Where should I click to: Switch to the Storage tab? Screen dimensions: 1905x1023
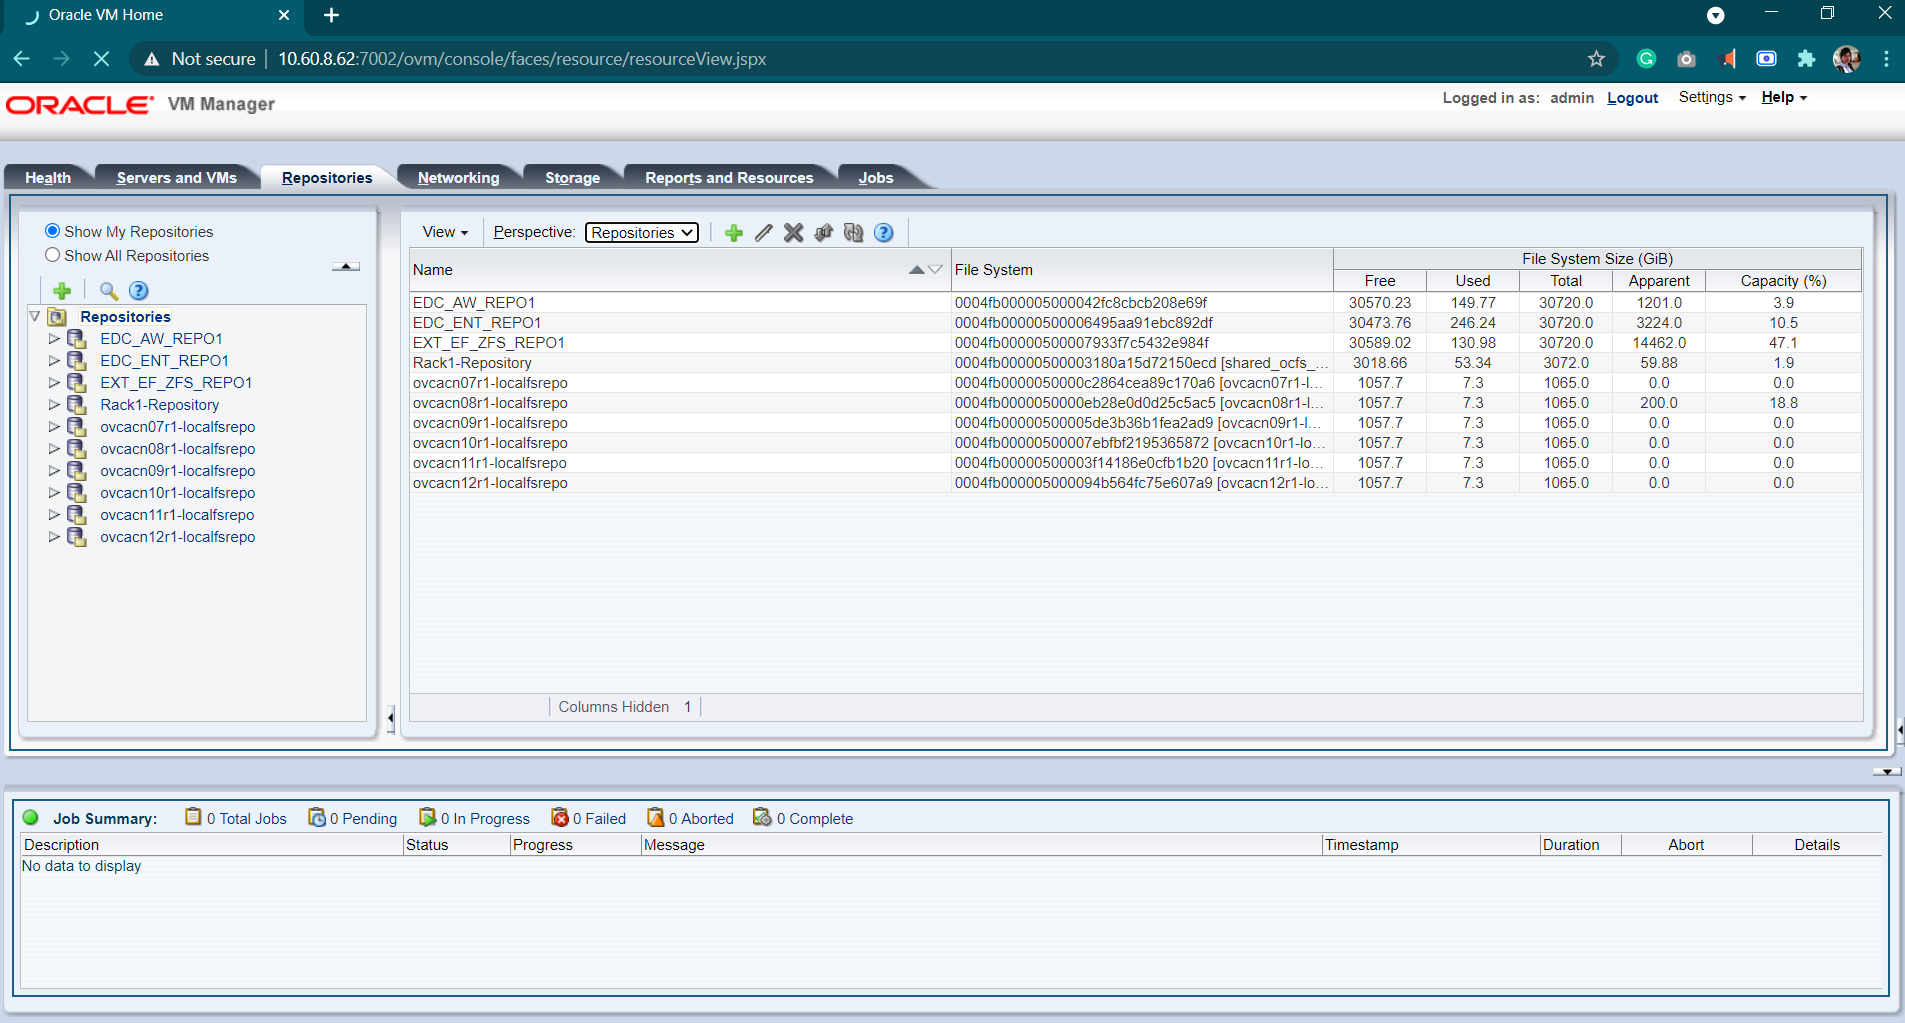[572, 177]
